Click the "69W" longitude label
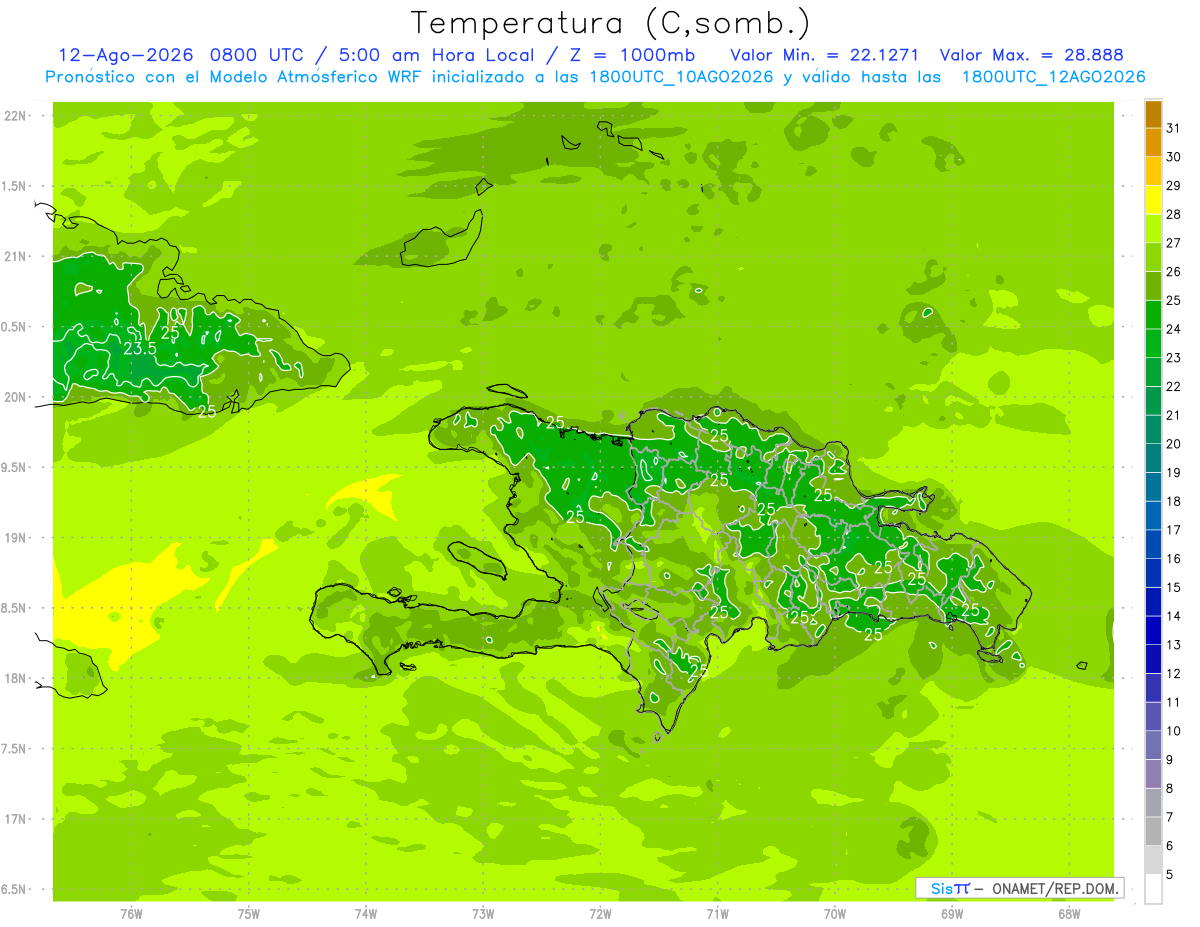This screenshot has width=1200, height=927. 952,914
